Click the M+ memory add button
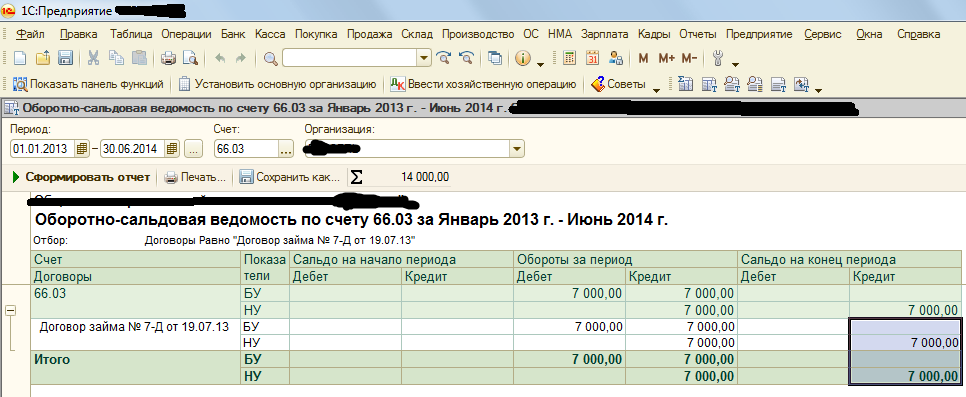 [x=667, y=59]
